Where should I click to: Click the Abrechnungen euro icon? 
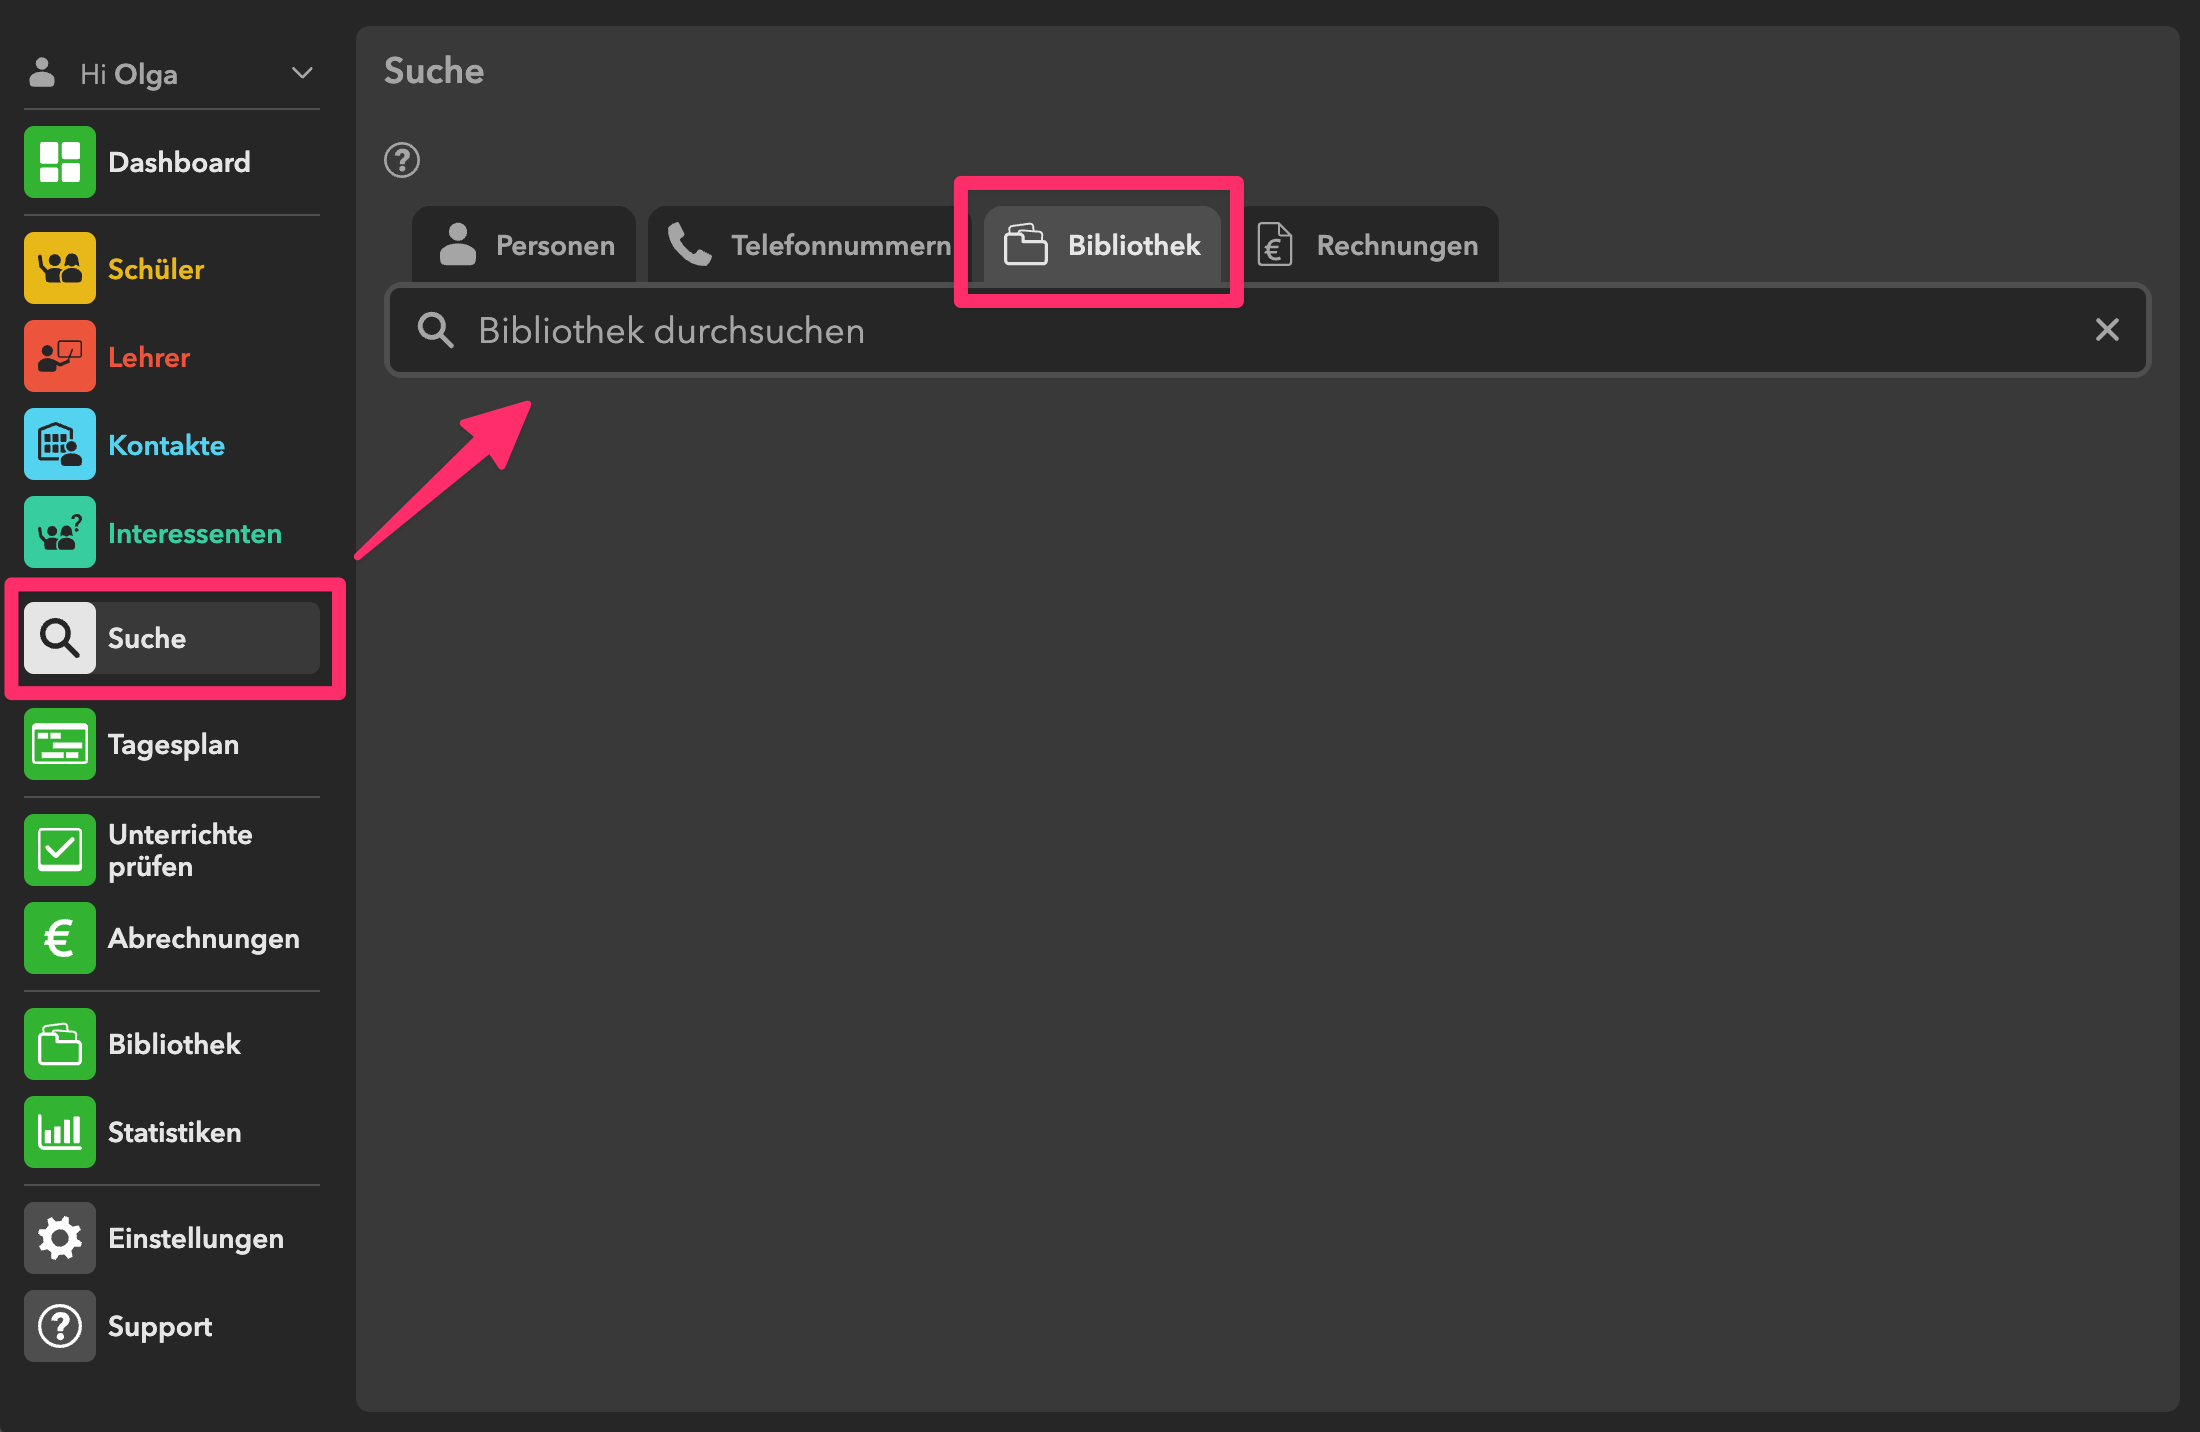pos(60,938)
